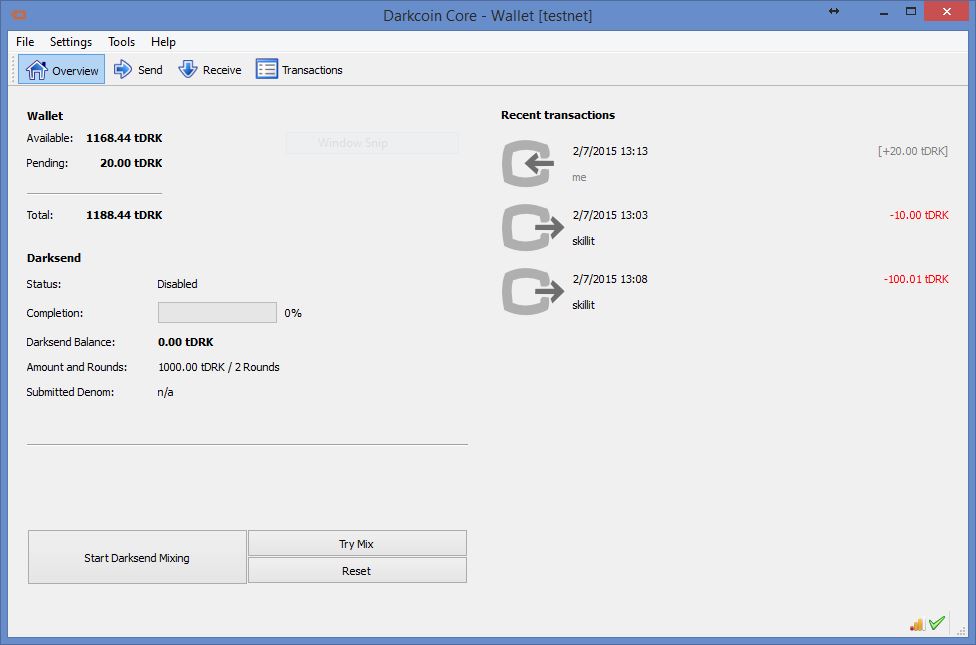Select the -100.01 tDRK transaction amount
This screenshot has height=645, width=976.
916,279
